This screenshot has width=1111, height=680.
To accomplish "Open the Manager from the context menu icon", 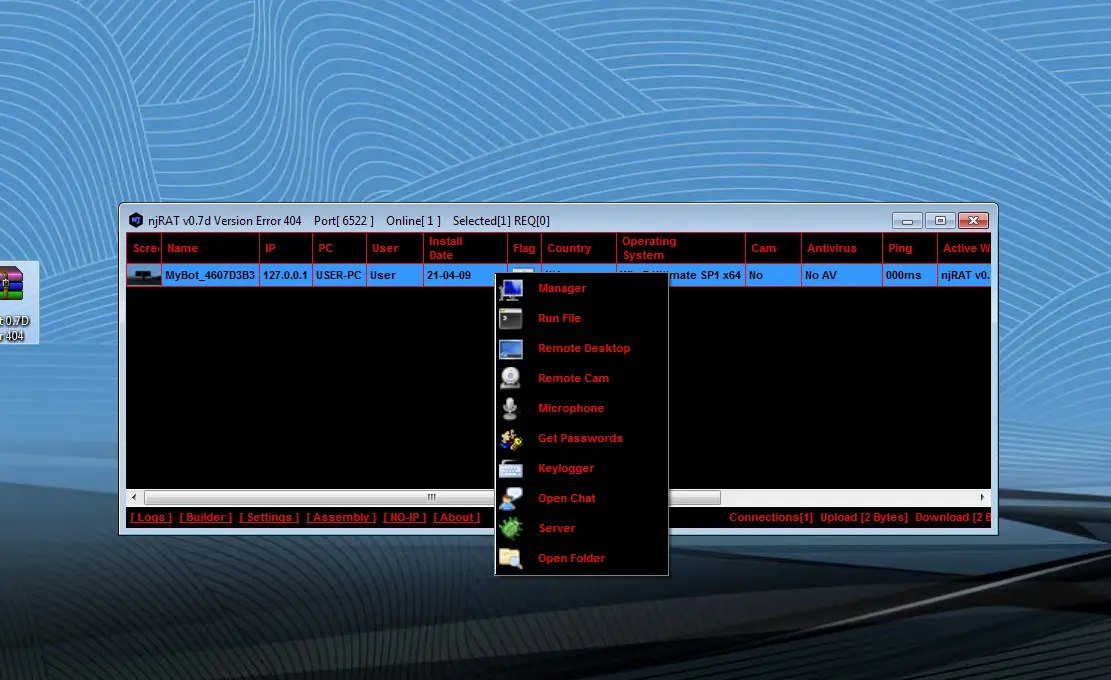I will 512,288.
